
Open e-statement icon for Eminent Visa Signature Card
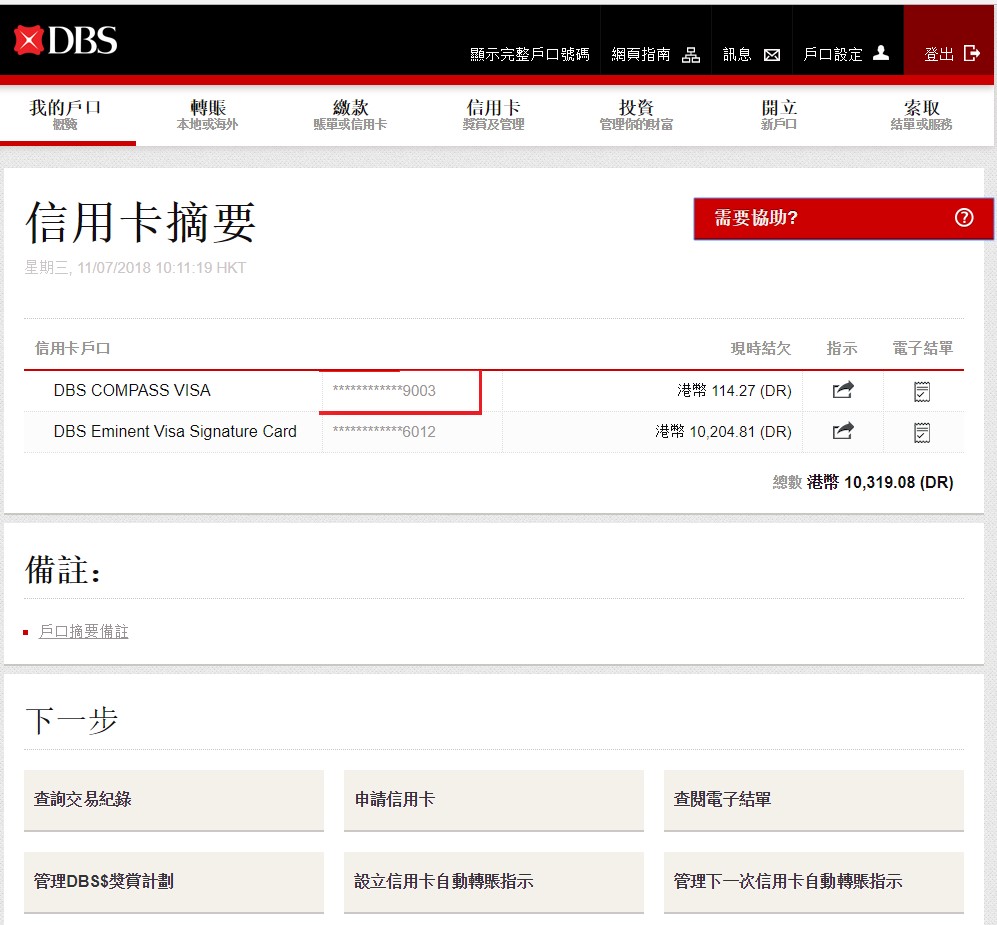pos(922,432)
